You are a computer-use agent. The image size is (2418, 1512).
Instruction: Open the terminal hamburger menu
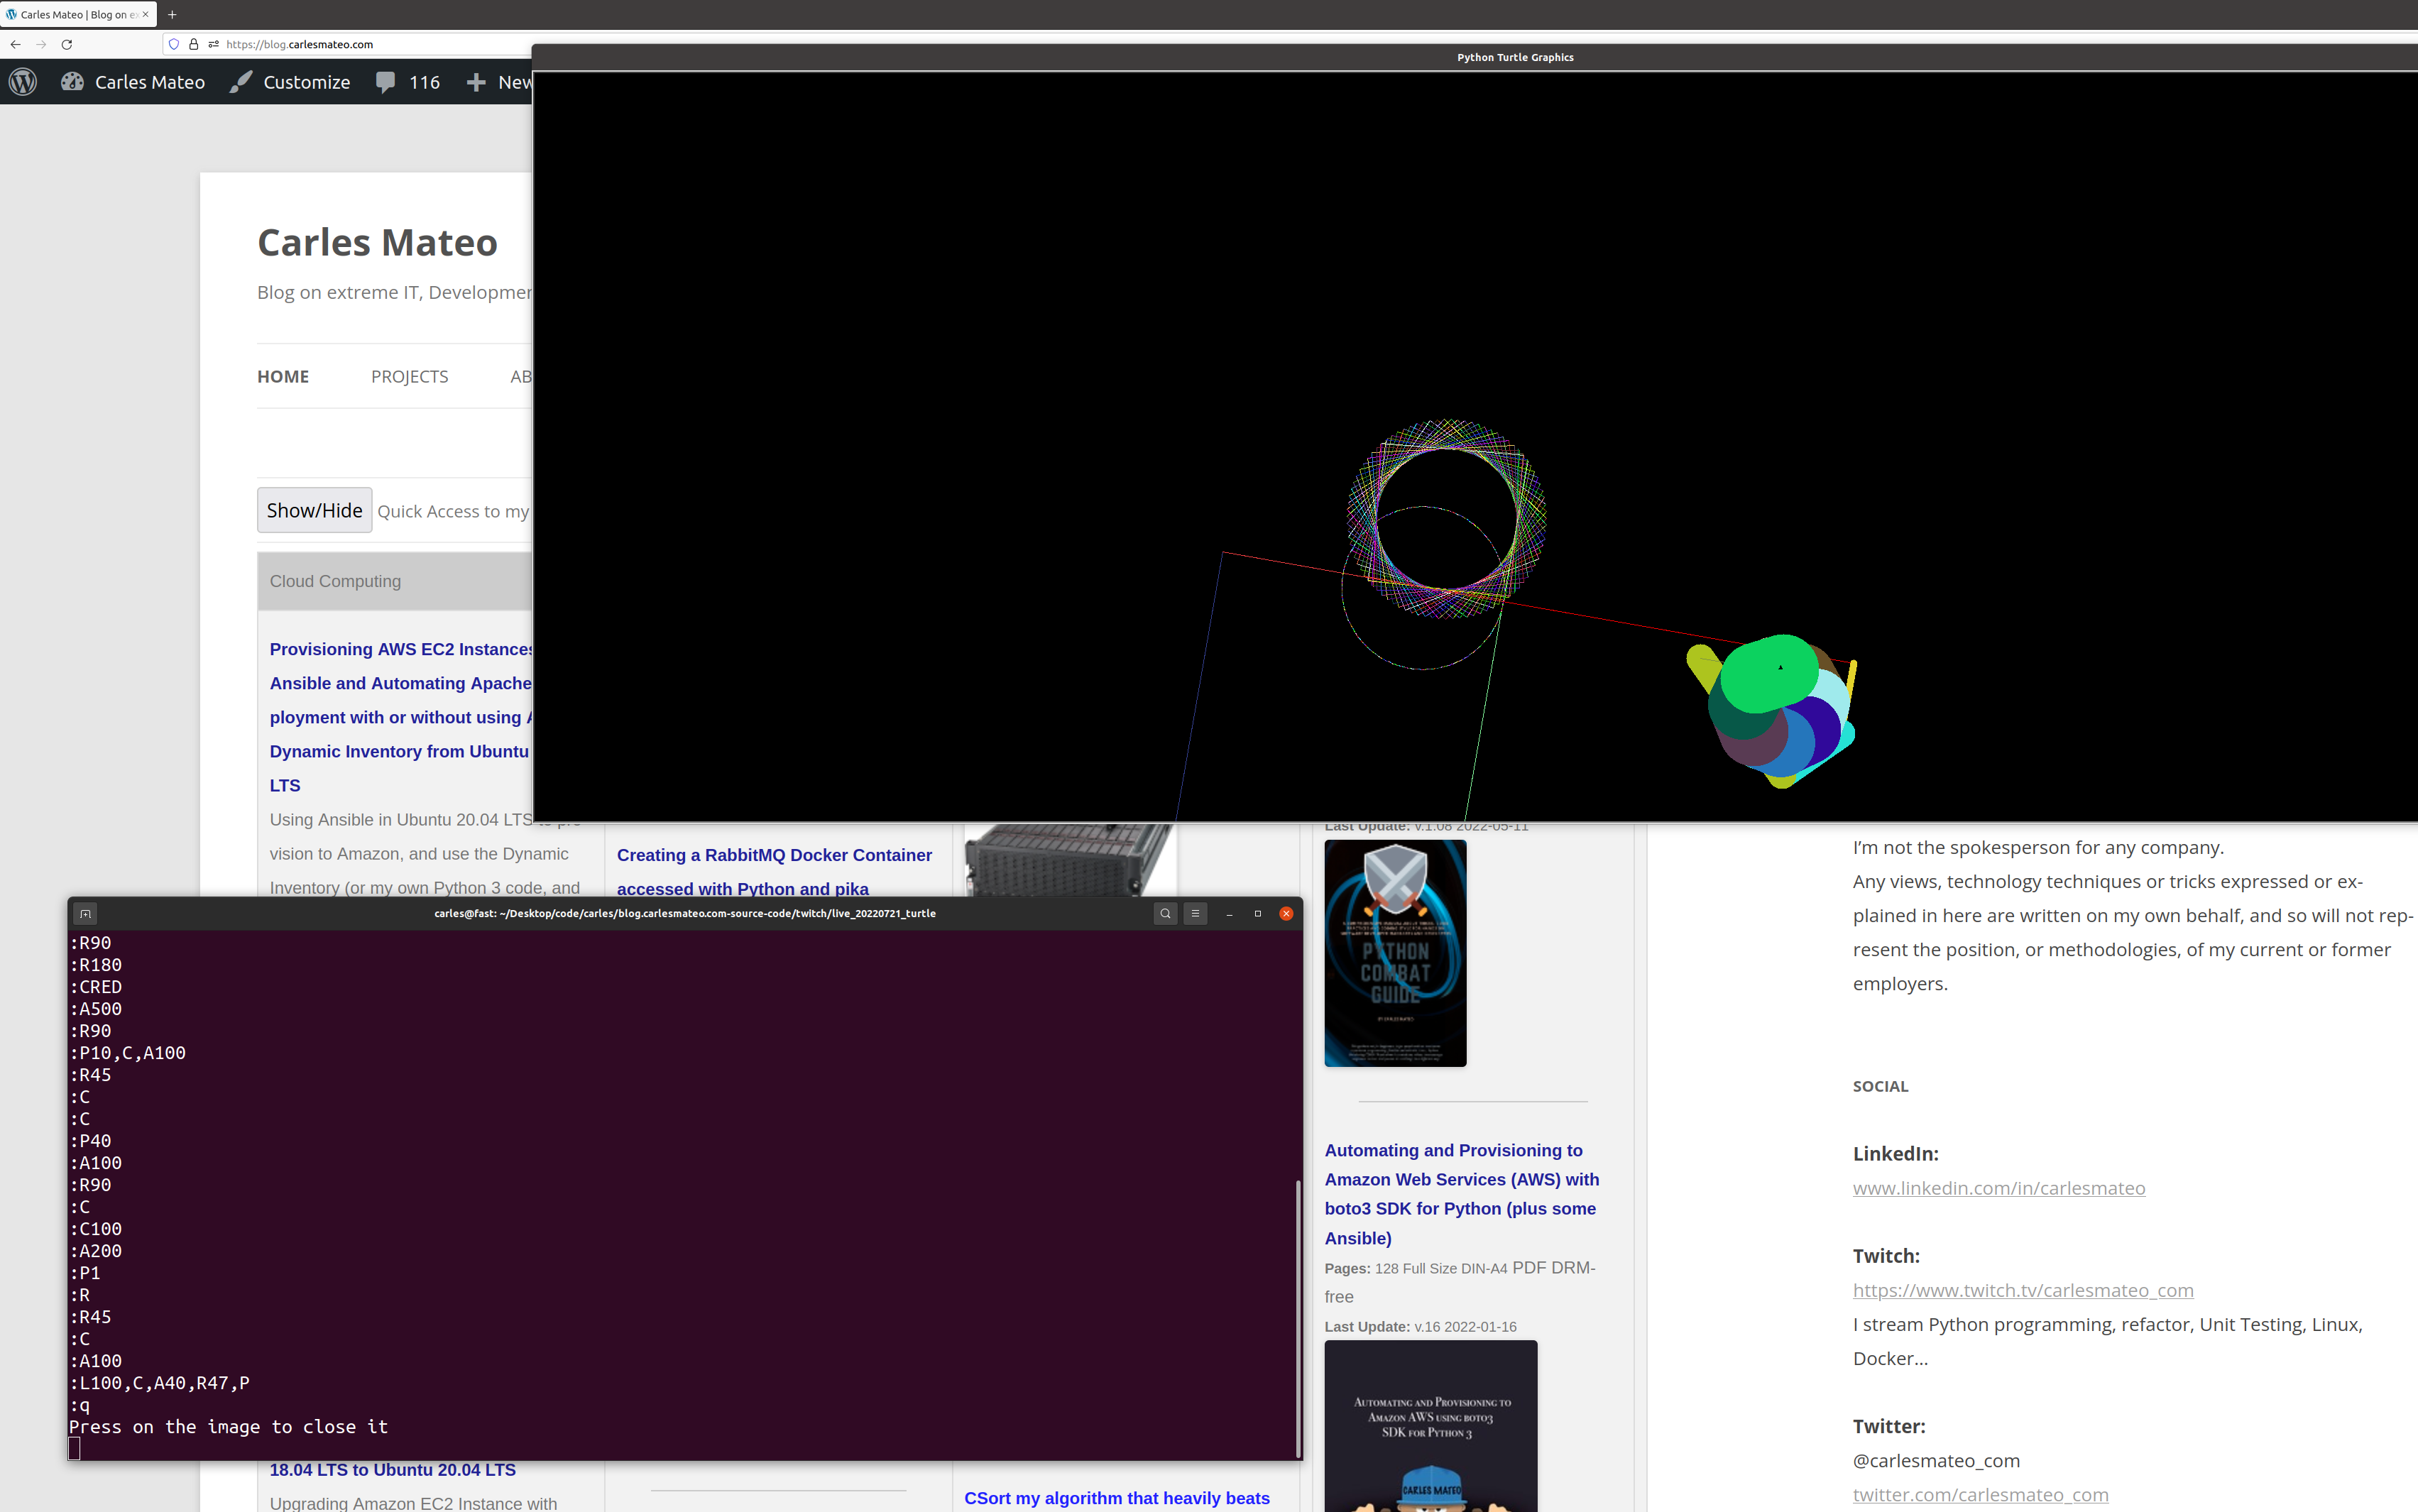[x=1195, y=913]
